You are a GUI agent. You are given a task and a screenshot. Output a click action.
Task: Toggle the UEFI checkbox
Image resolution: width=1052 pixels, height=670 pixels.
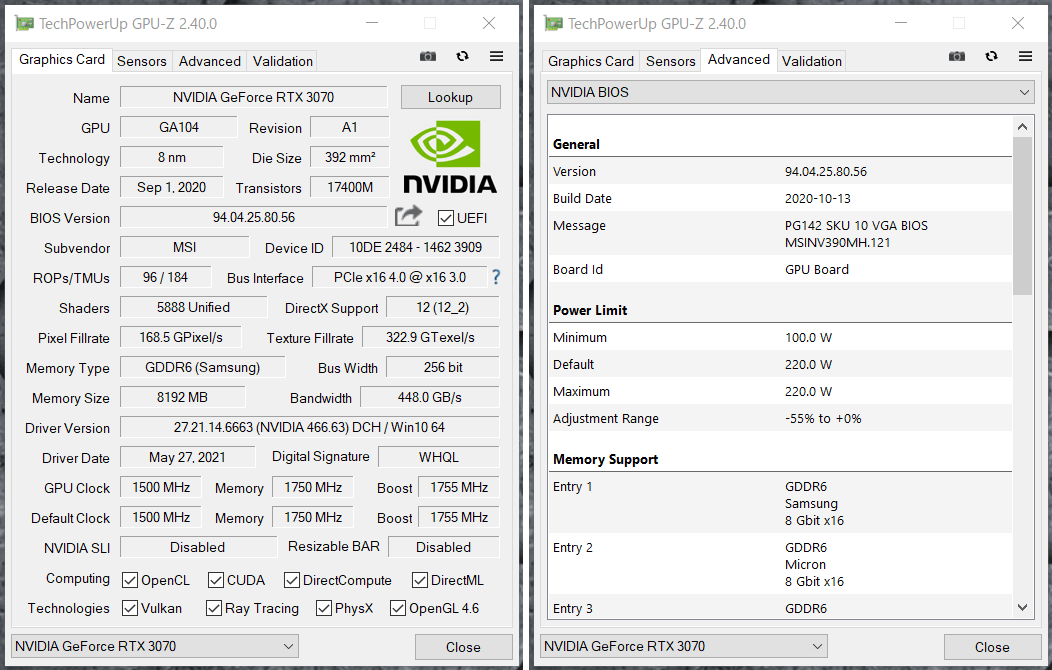click(445, 218)
